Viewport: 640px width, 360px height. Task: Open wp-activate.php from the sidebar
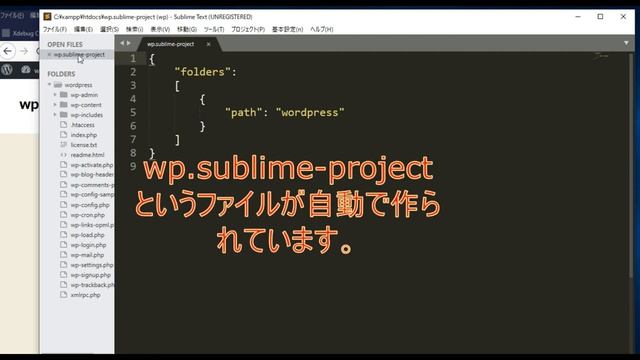[92, 165]
